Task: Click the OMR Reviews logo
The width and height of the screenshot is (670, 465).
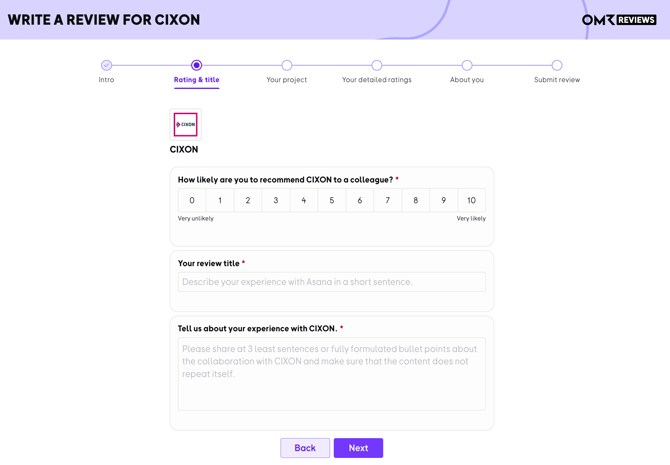Action: pos(619,20)
